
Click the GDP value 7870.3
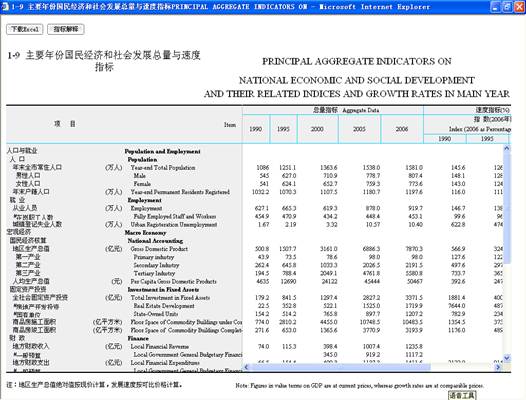[x=414, y=249]
